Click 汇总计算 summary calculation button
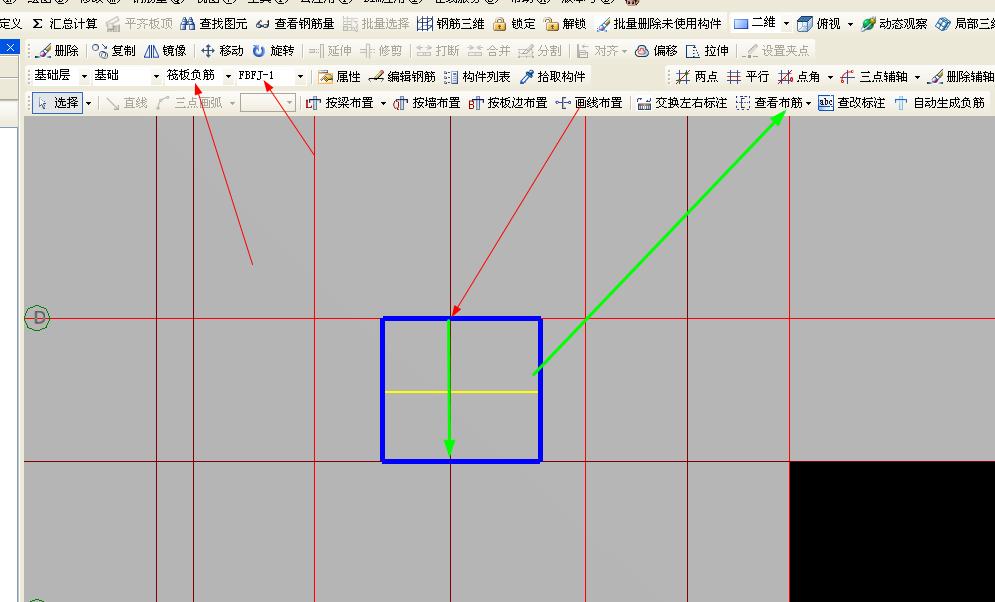This screenshot has height=602, width=995. [65, 24]
